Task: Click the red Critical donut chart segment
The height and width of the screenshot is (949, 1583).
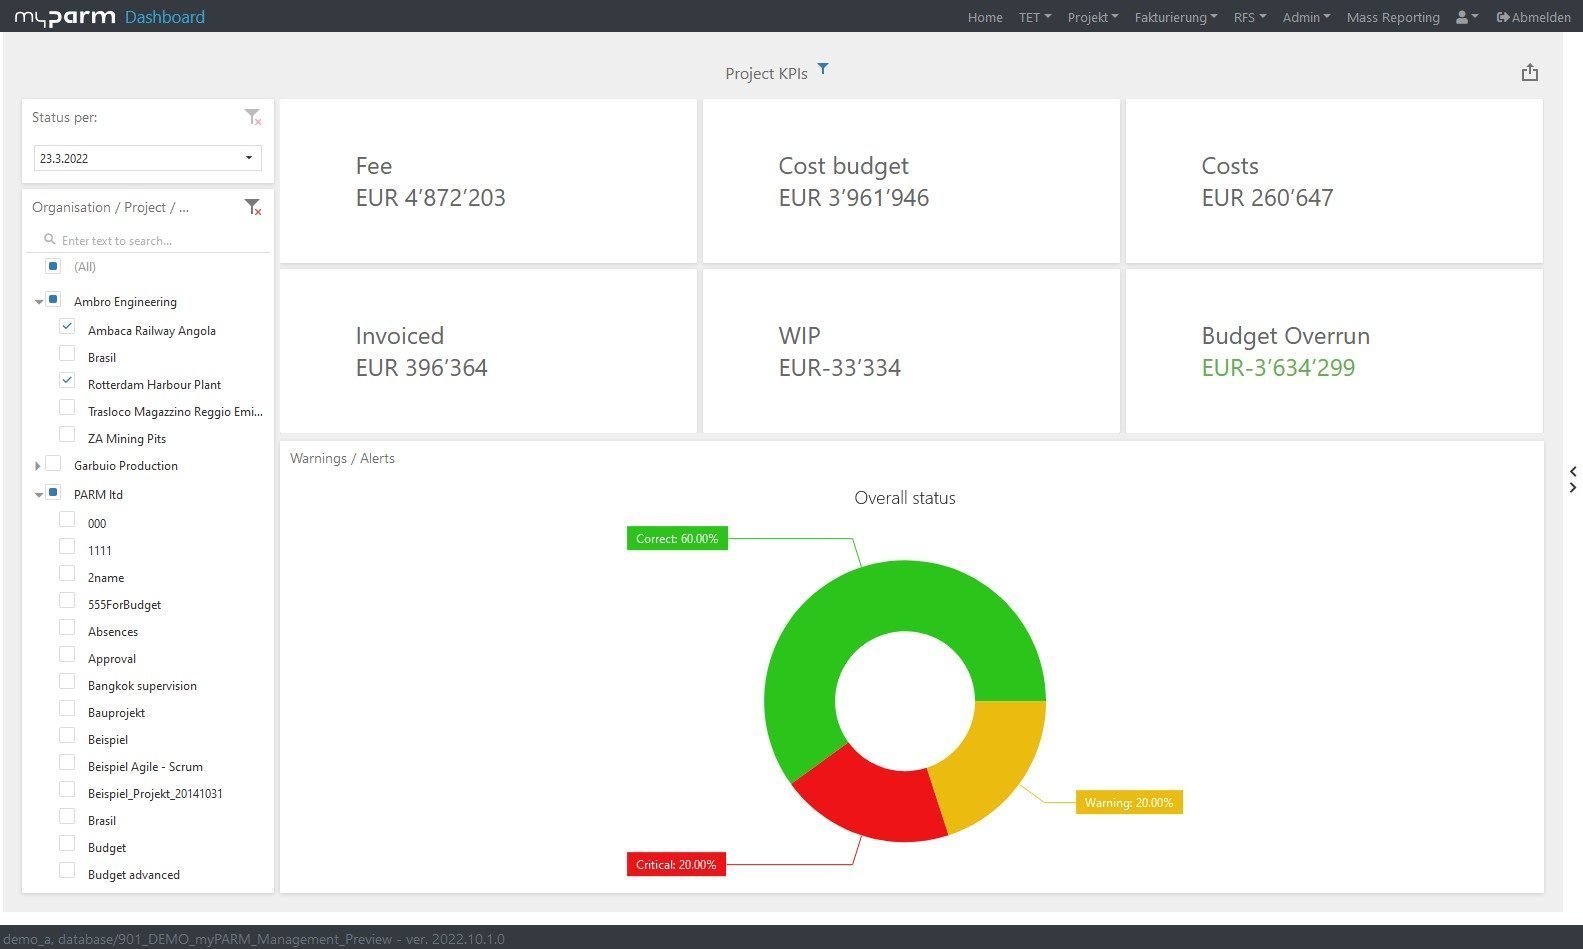Action: click(x=865, y=795)
